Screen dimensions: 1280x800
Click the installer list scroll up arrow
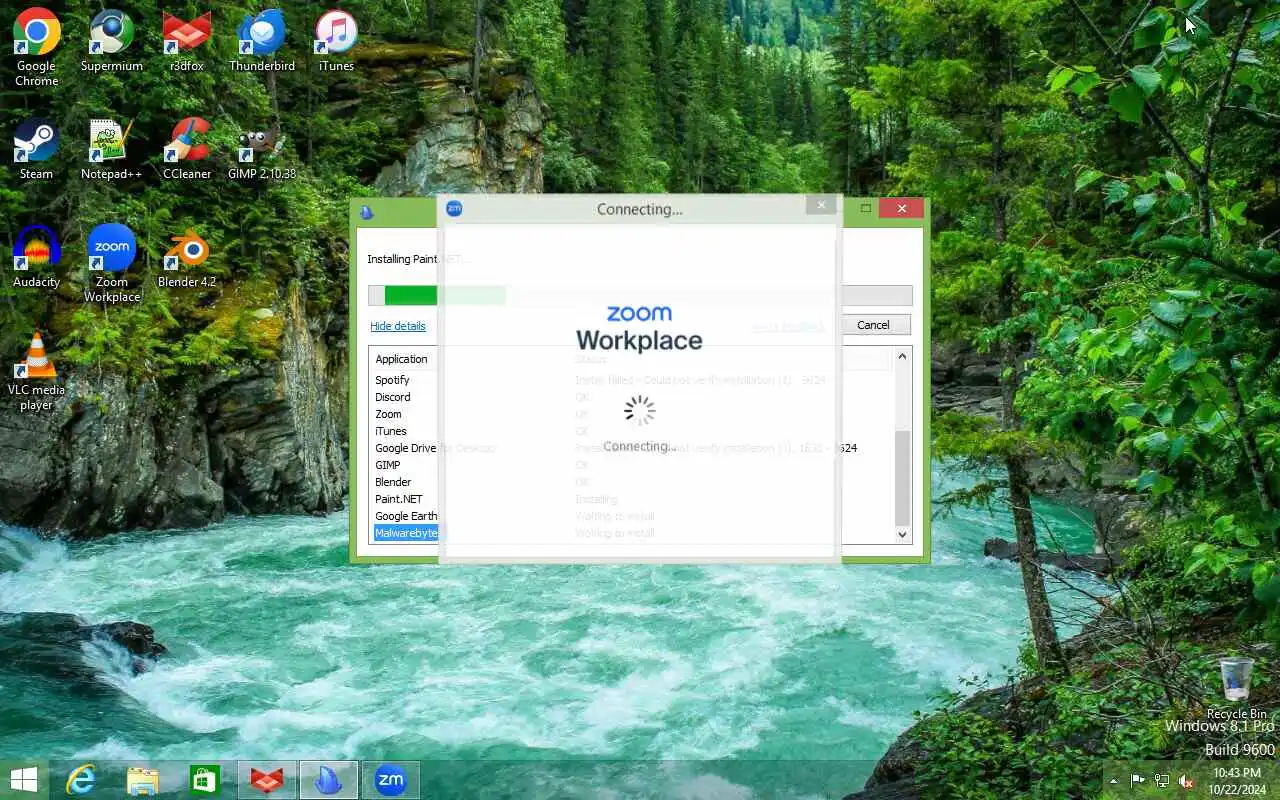(903, 356)
